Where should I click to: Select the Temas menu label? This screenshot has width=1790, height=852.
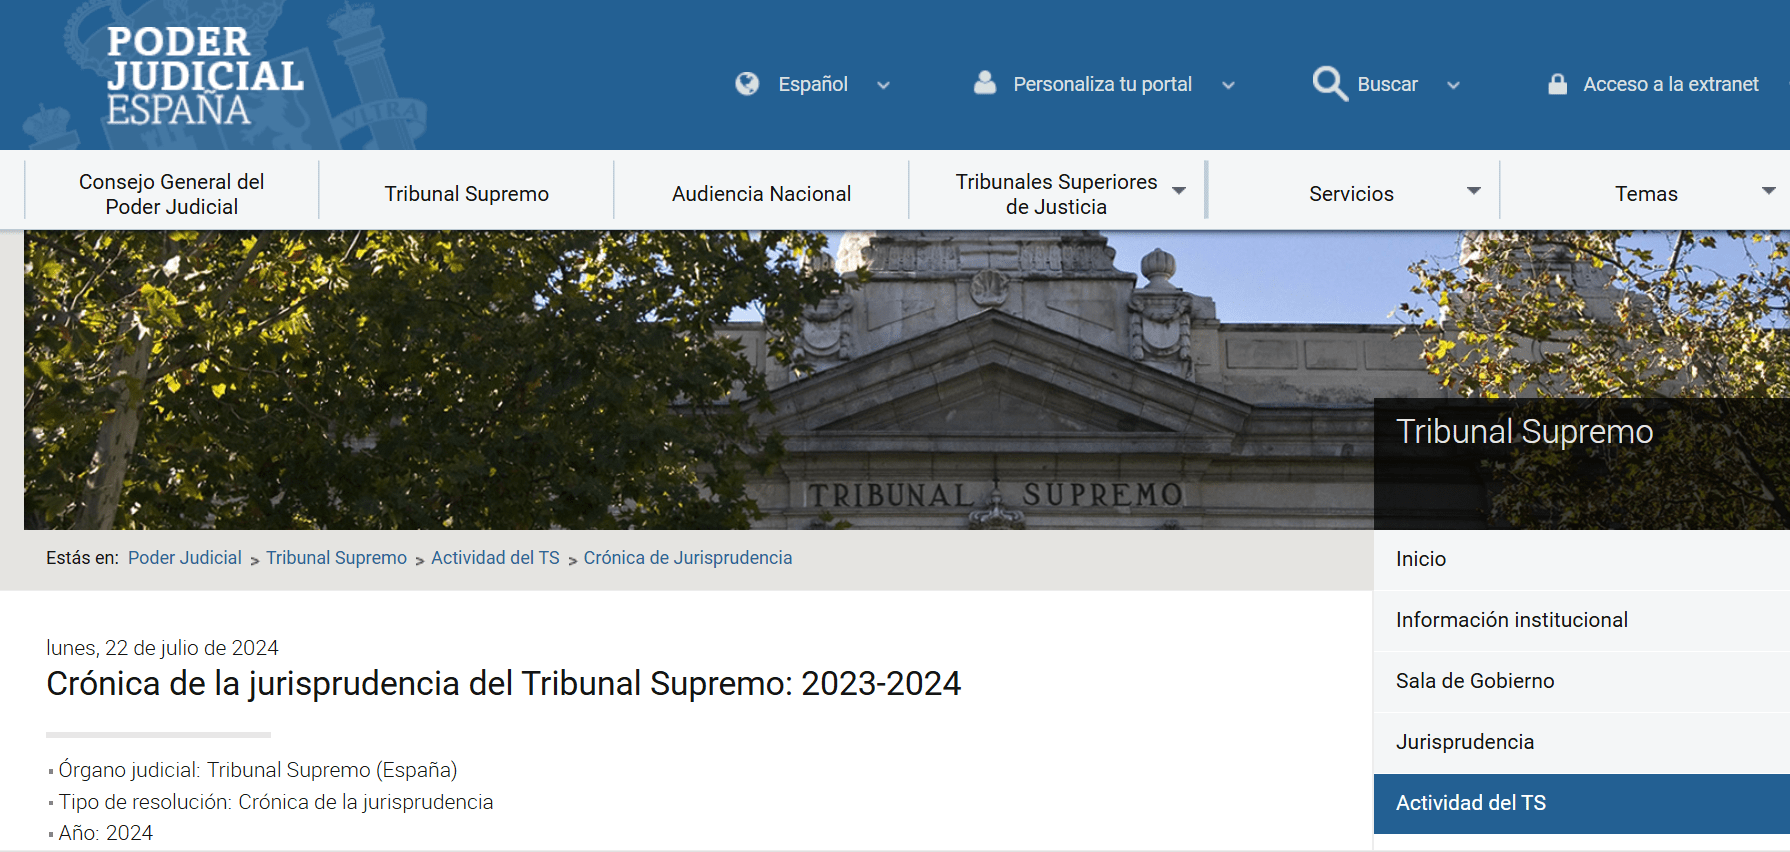click(x=1646, y=194)
